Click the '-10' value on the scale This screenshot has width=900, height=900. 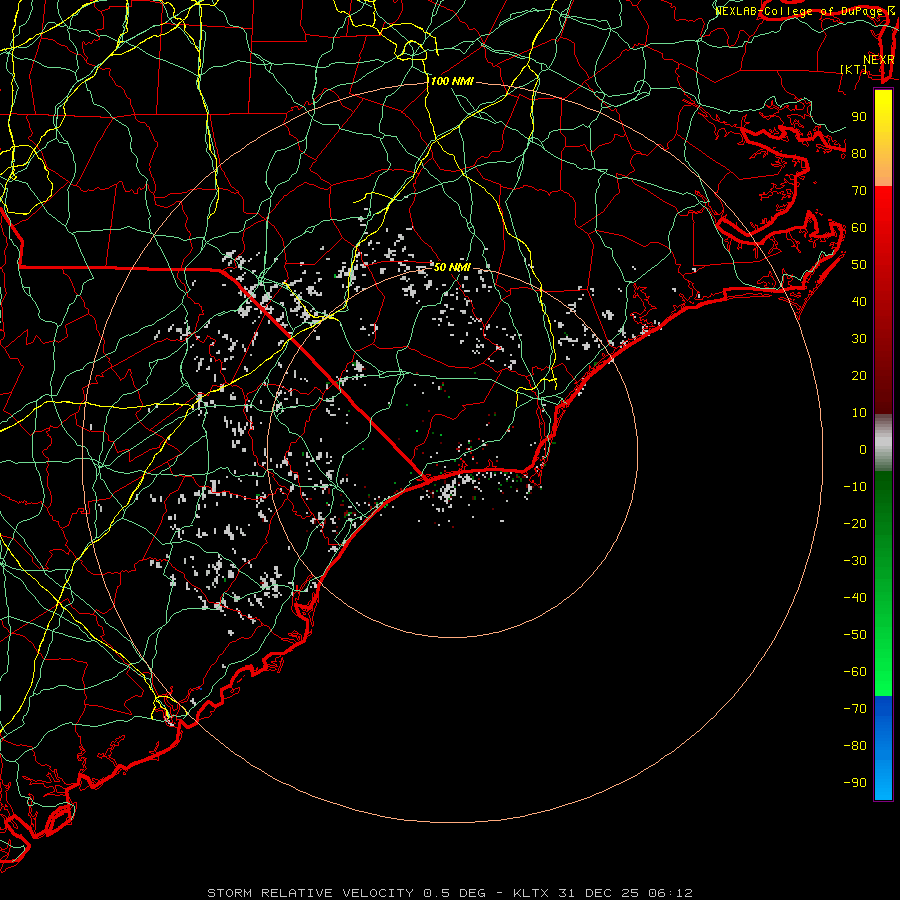point(855,487)
